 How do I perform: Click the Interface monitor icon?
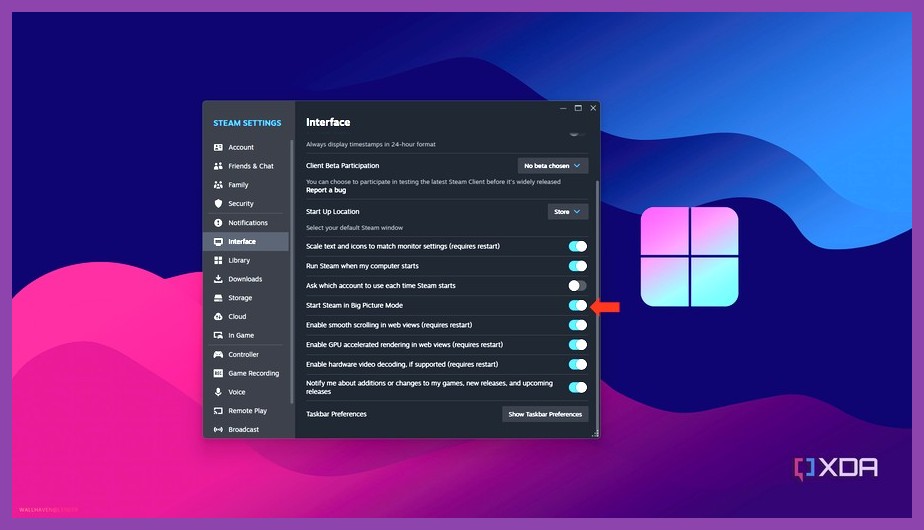218,242
